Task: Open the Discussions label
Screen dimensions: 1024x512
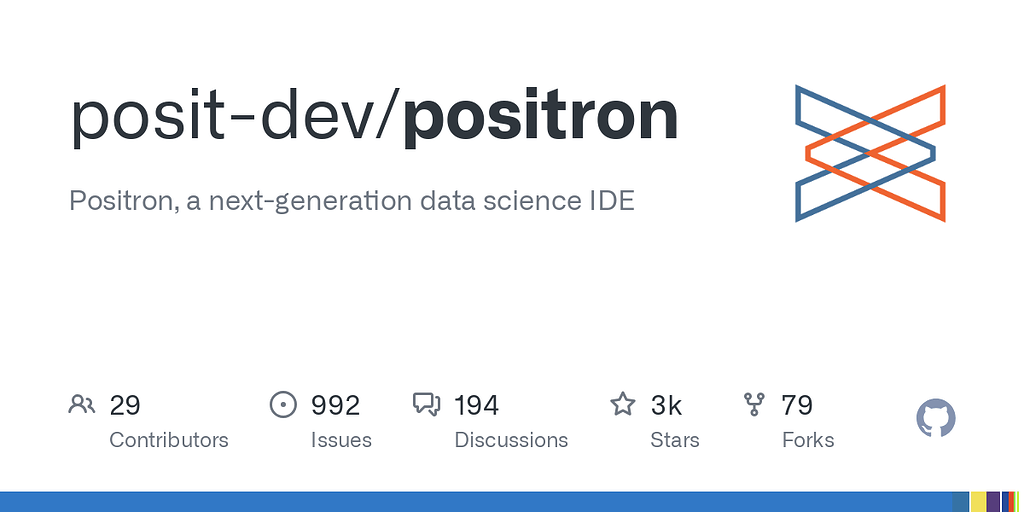Action: pyautogui.click(x=511, y=440)
